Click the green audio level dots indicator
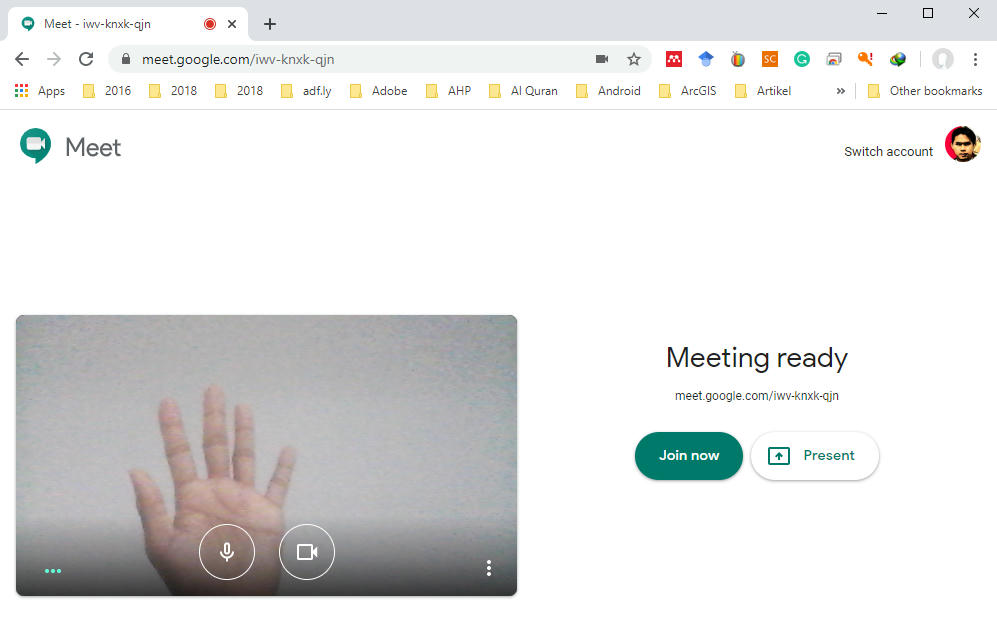997x631 pixels. pyautogui.click(x=53, y=571)
